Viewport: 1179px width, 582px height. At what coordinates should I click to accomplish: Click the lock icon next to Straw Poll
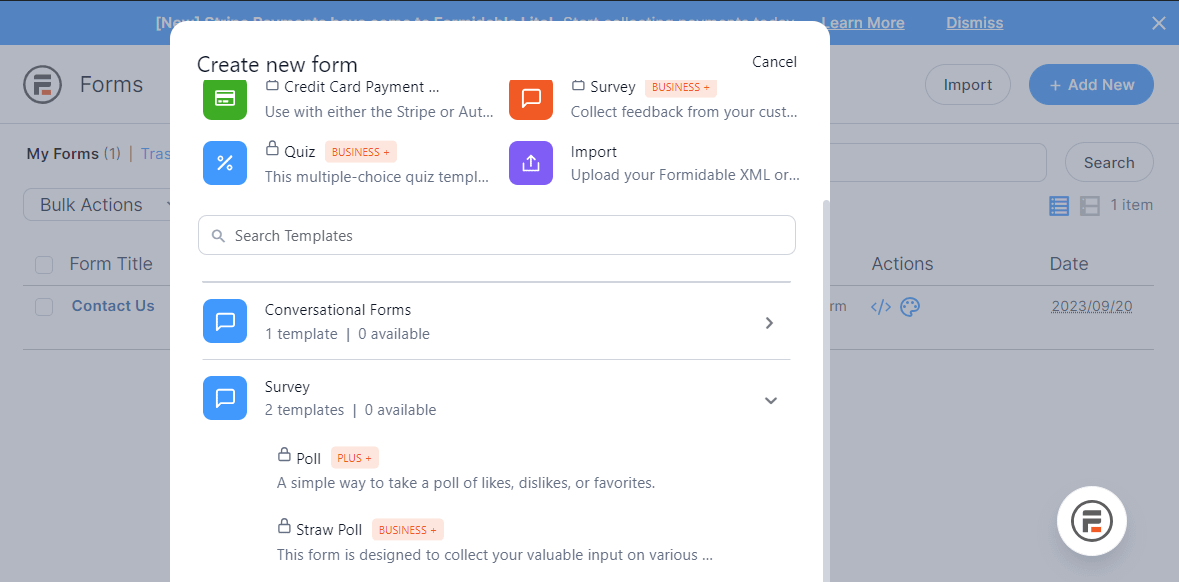click(x=284, y=526)
